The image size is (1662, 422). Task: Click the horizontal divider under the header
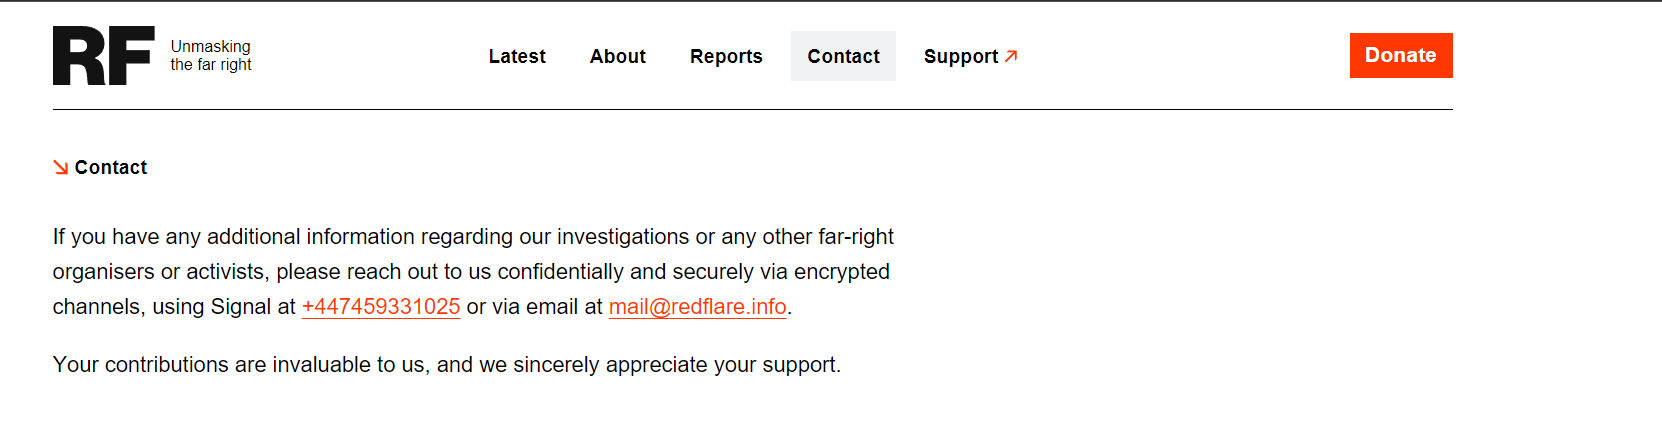[x=752, y=109]
